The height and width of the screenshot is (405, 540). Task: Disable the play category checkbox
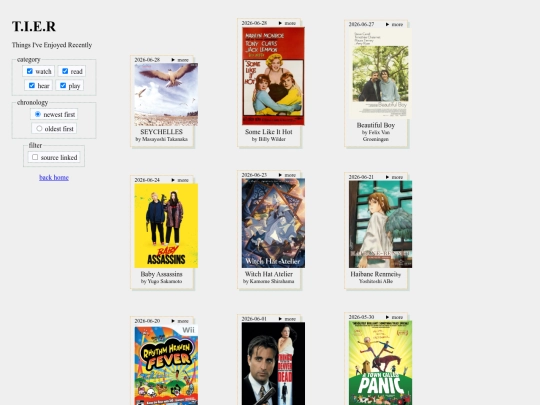pyautogui.click(x=63, y=85)
